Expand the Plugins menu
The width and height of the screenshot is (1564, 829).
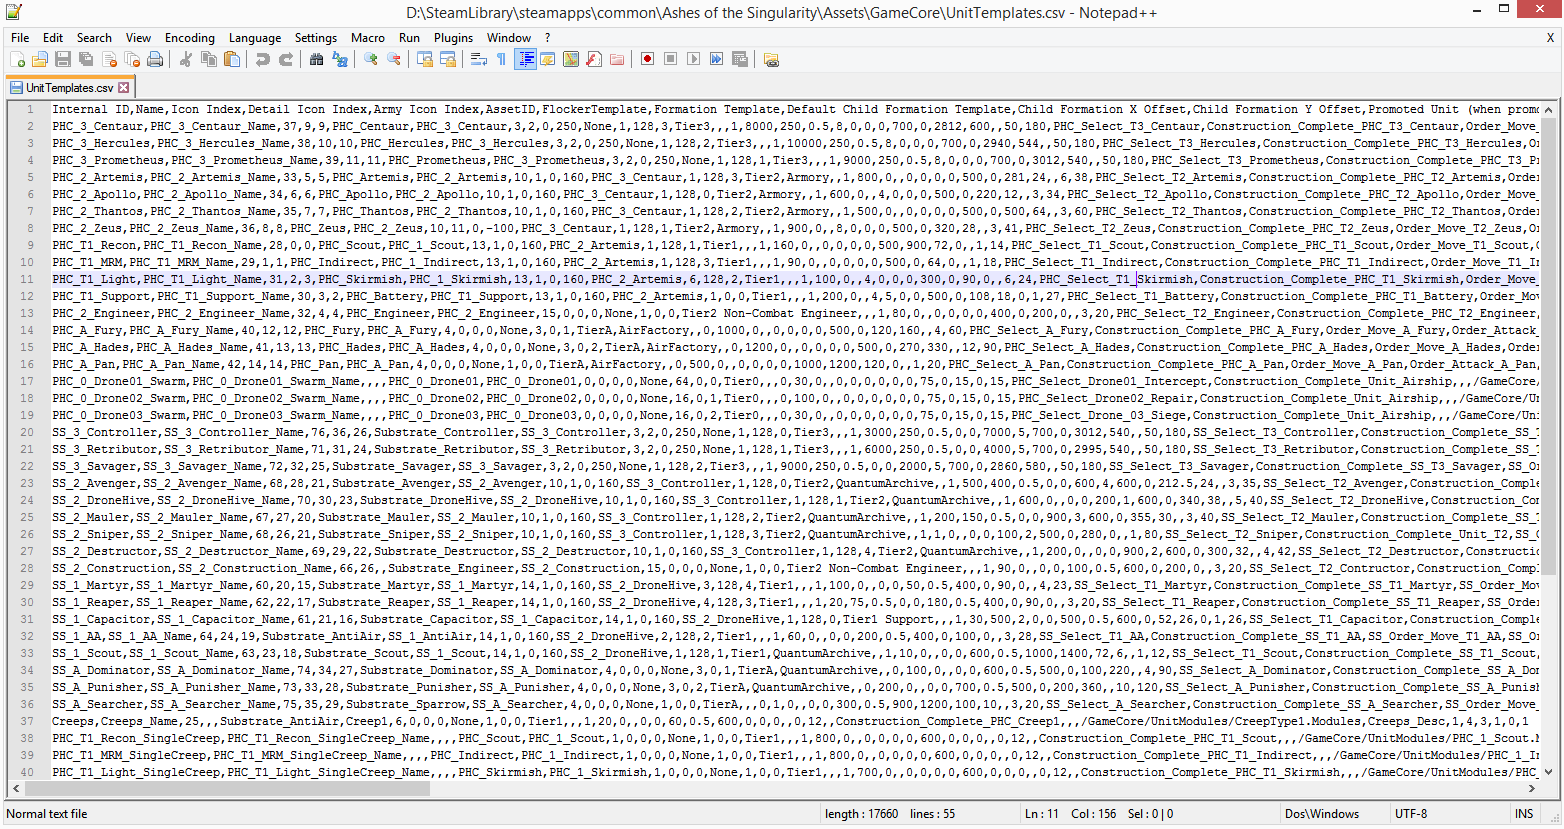pos(453,38)
